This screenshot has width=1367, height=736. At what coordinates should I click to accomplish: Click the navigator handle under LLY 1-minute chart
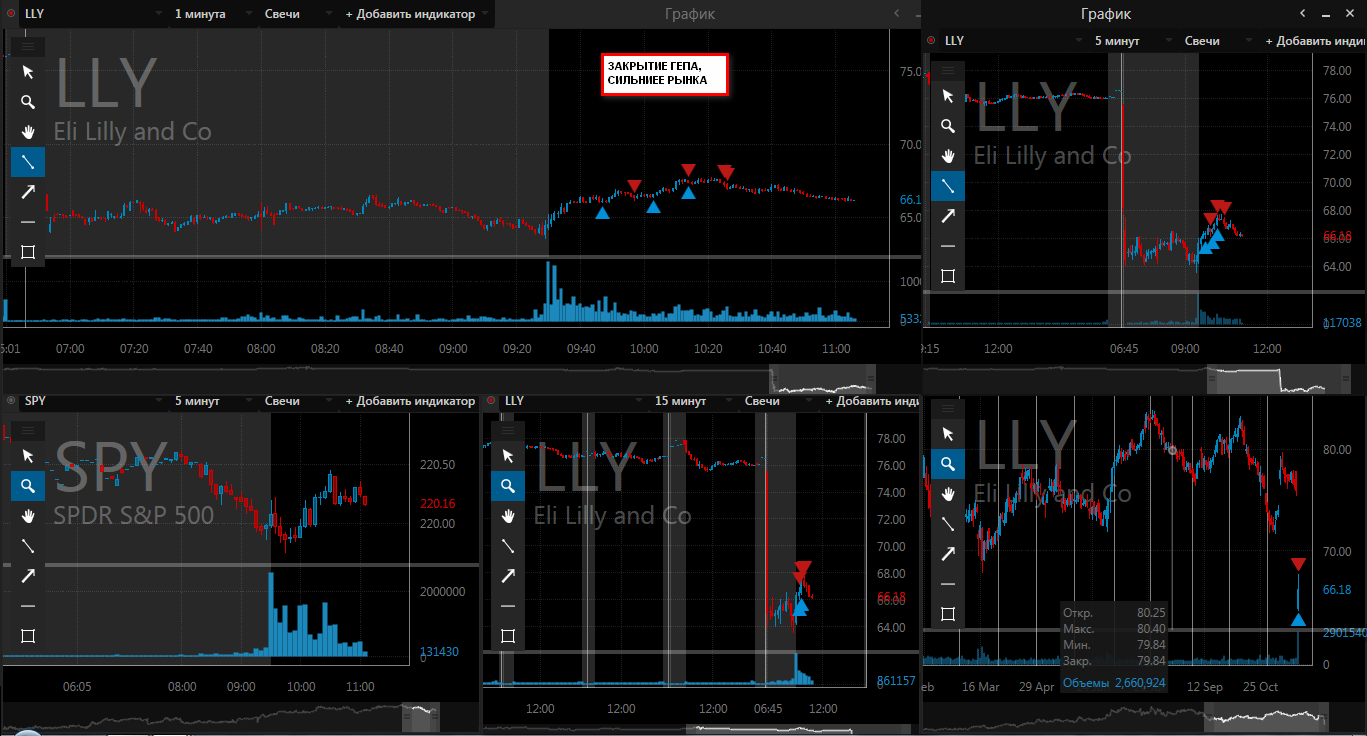(x=822, y=379)
